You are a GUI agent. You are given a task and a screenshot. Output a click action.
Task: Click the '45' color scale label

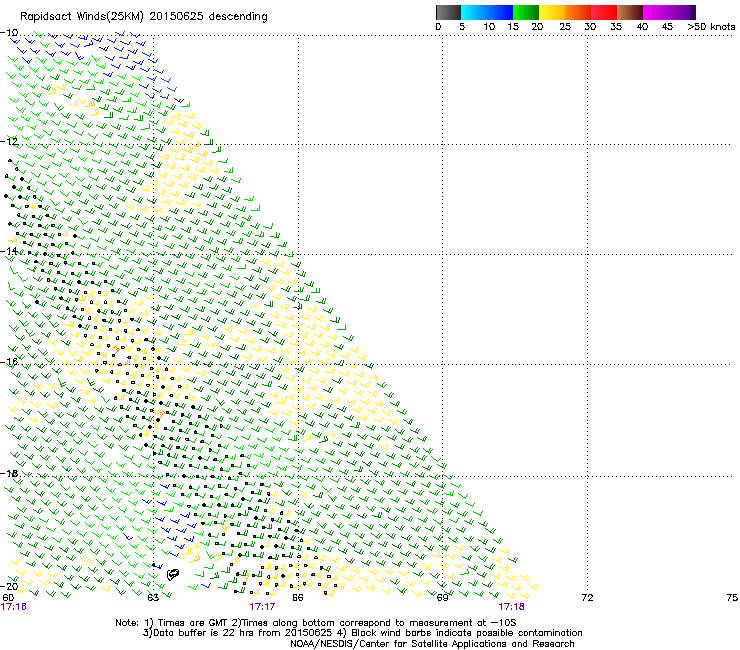click(x=667, y=27)
